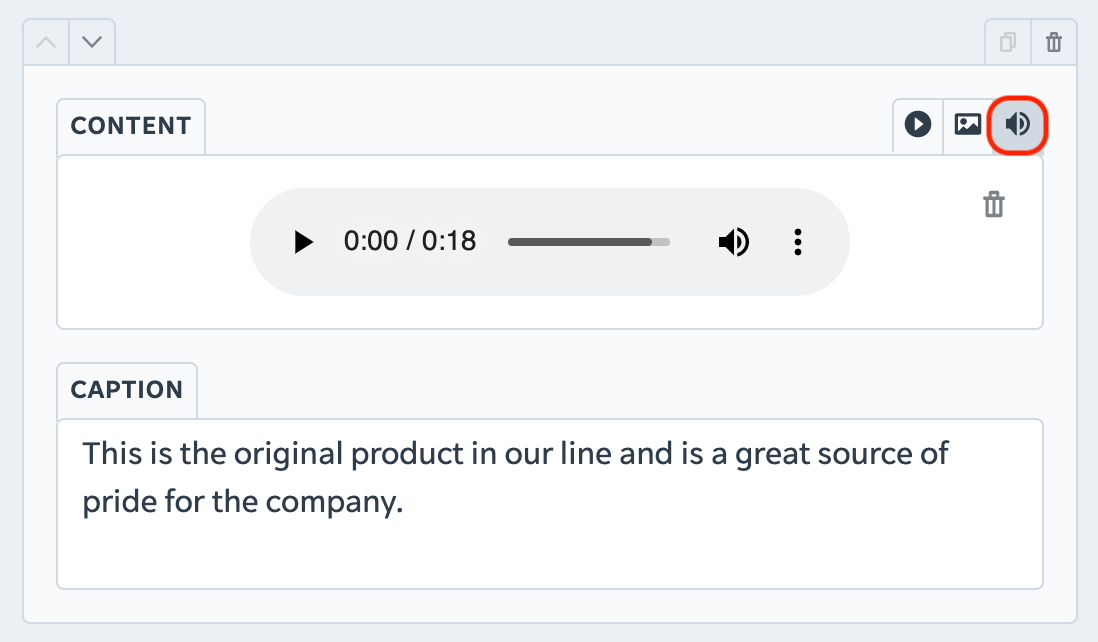Screen dimensions: 1098x642
Task: Play the audio clip
Action: (x=303, y=242)
